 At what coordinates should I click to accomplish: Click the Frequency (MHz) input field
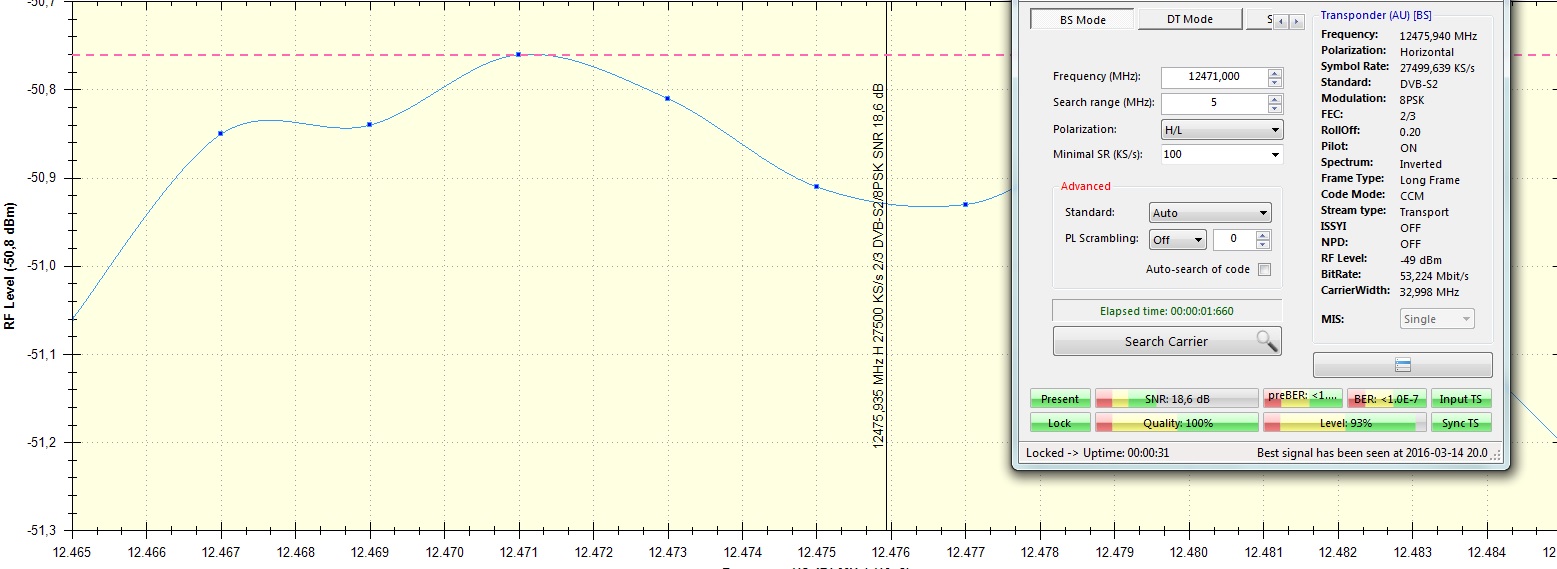click(1213, 77)
